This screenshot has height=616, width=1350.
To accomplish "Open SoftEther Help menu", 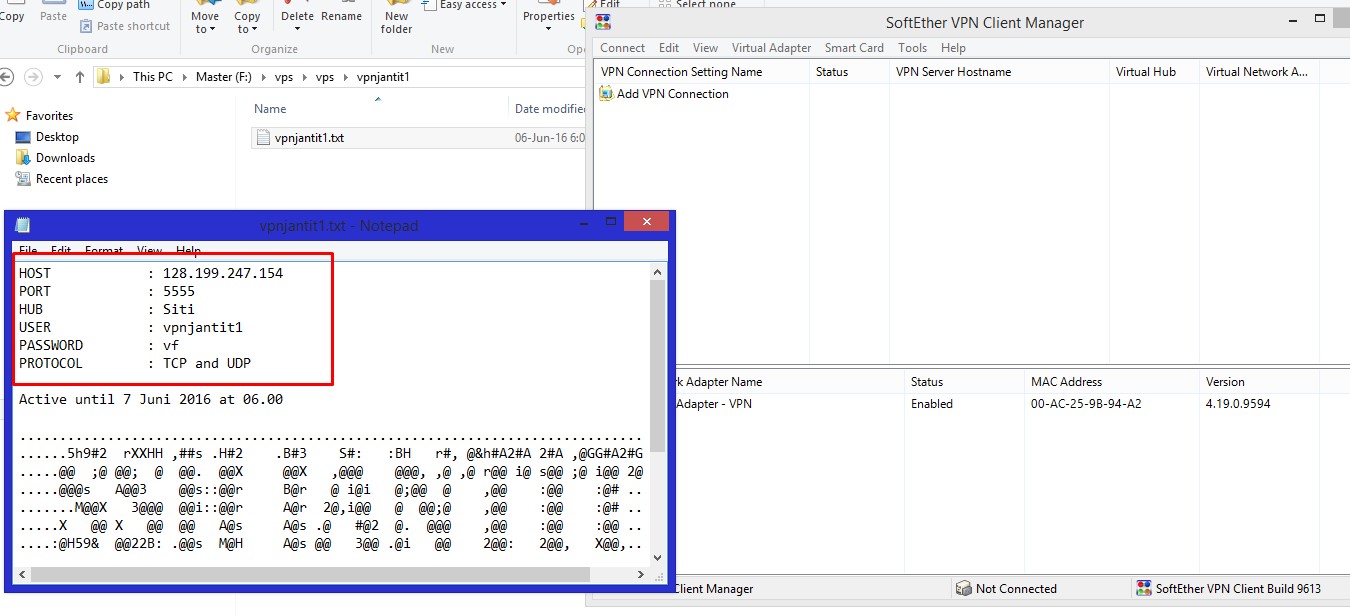I will pyautogui.click(x=953, y=48).
